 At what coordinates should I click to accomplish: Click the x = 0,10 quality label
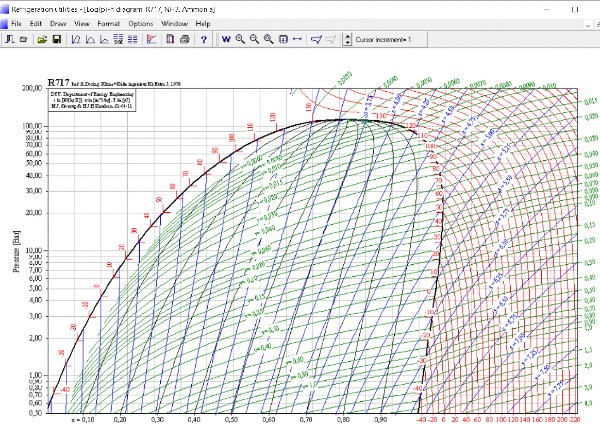pos(83,419)
